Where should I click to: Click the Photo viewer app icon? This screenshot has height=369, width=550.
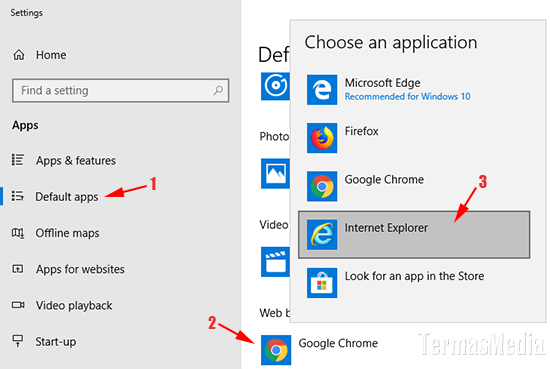tap(275, 174)
